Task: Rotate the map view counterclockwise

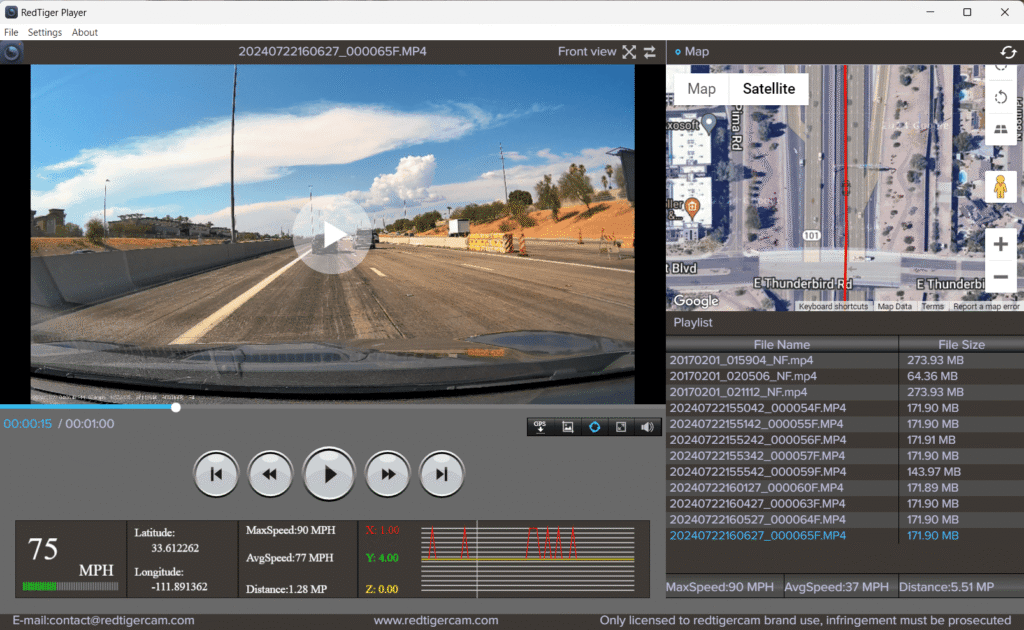Action: click(1002, 98)
